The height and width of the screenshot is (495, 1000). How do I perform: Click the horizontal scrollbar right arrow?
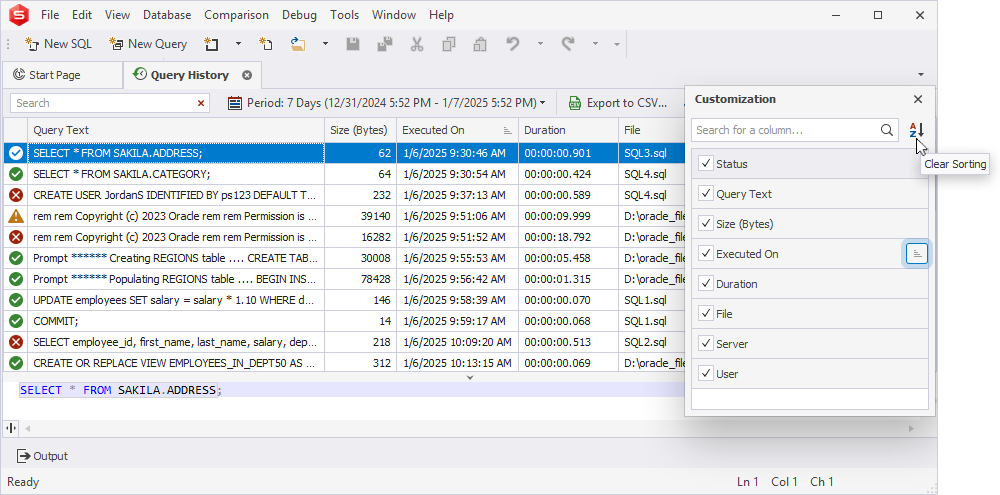(x=911, y=428)
